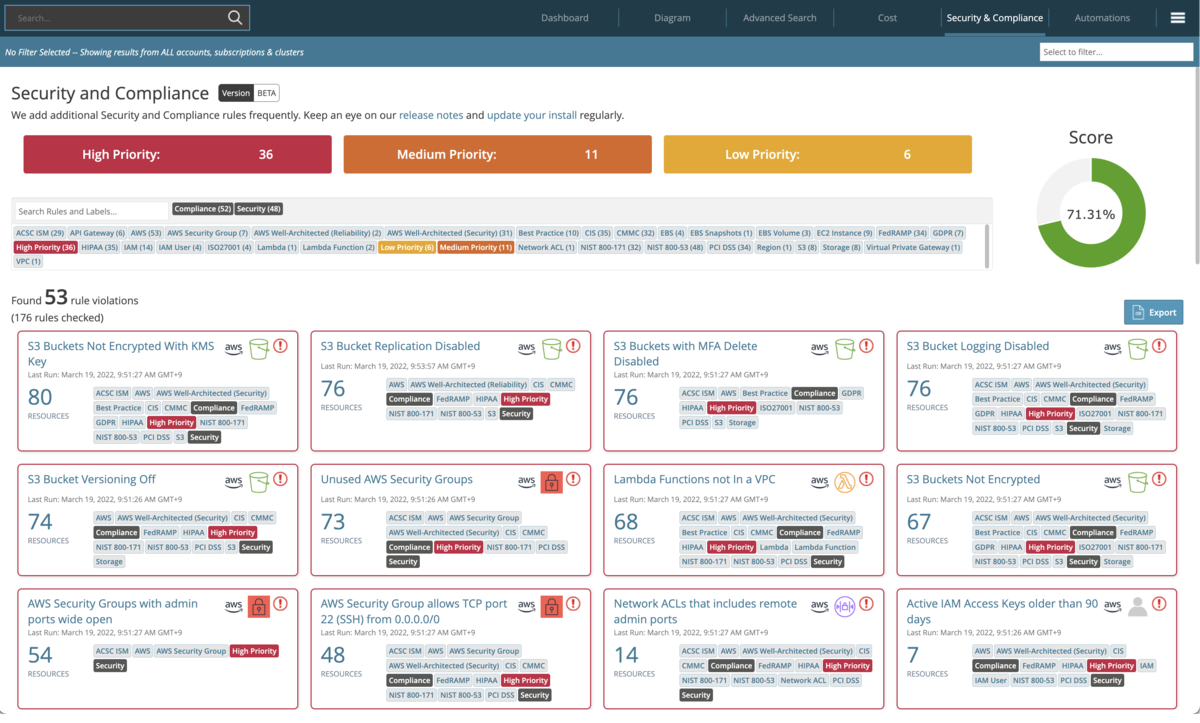Go to Advanced Search tab
The image size is (1200, 723).
coord(780,18)
